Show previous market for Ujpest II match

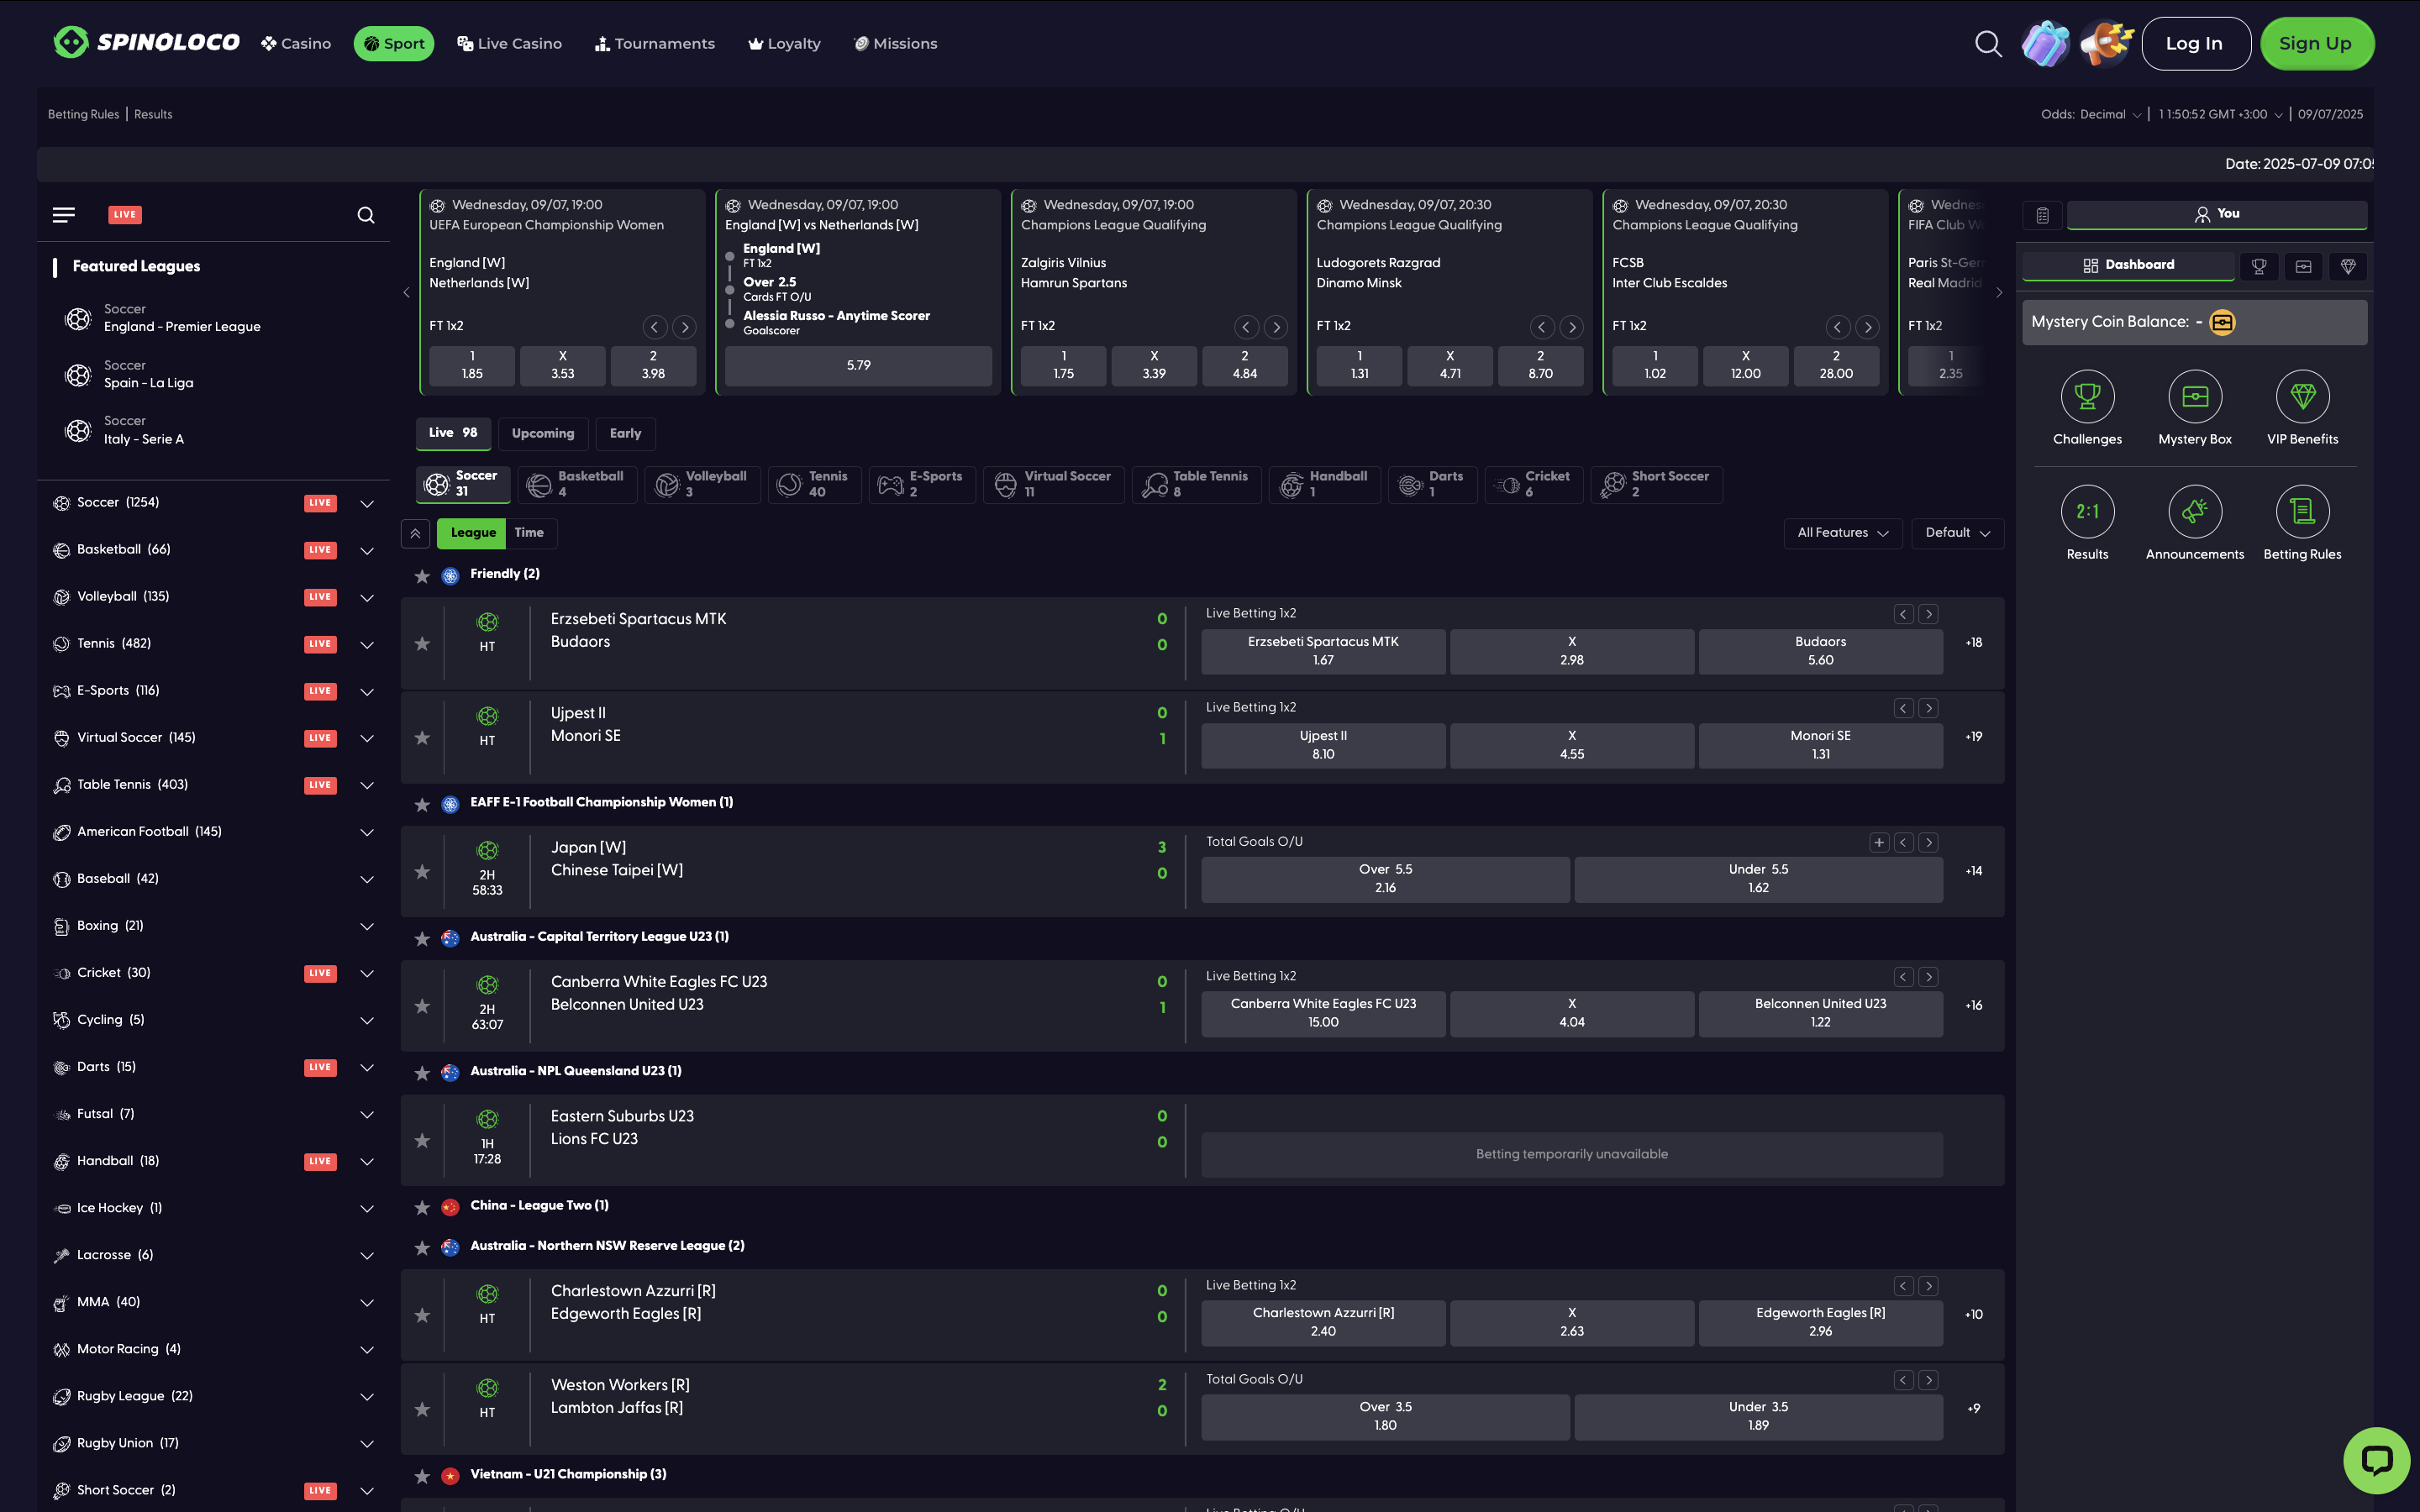click(x=1903, y=709)
